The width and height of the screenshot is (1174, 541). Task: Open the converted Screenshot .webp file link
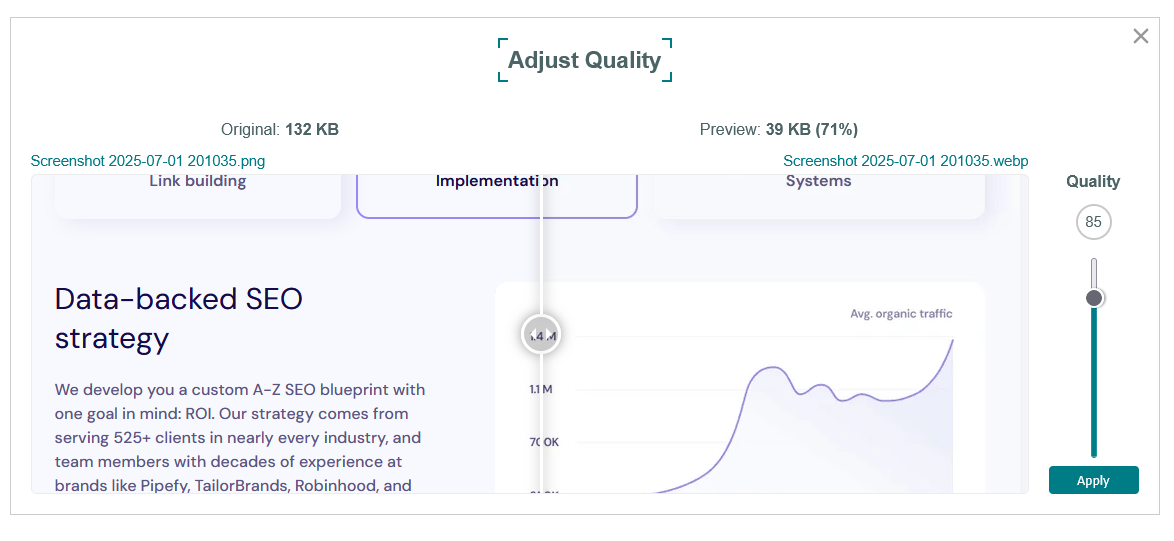tap(905, 161)
